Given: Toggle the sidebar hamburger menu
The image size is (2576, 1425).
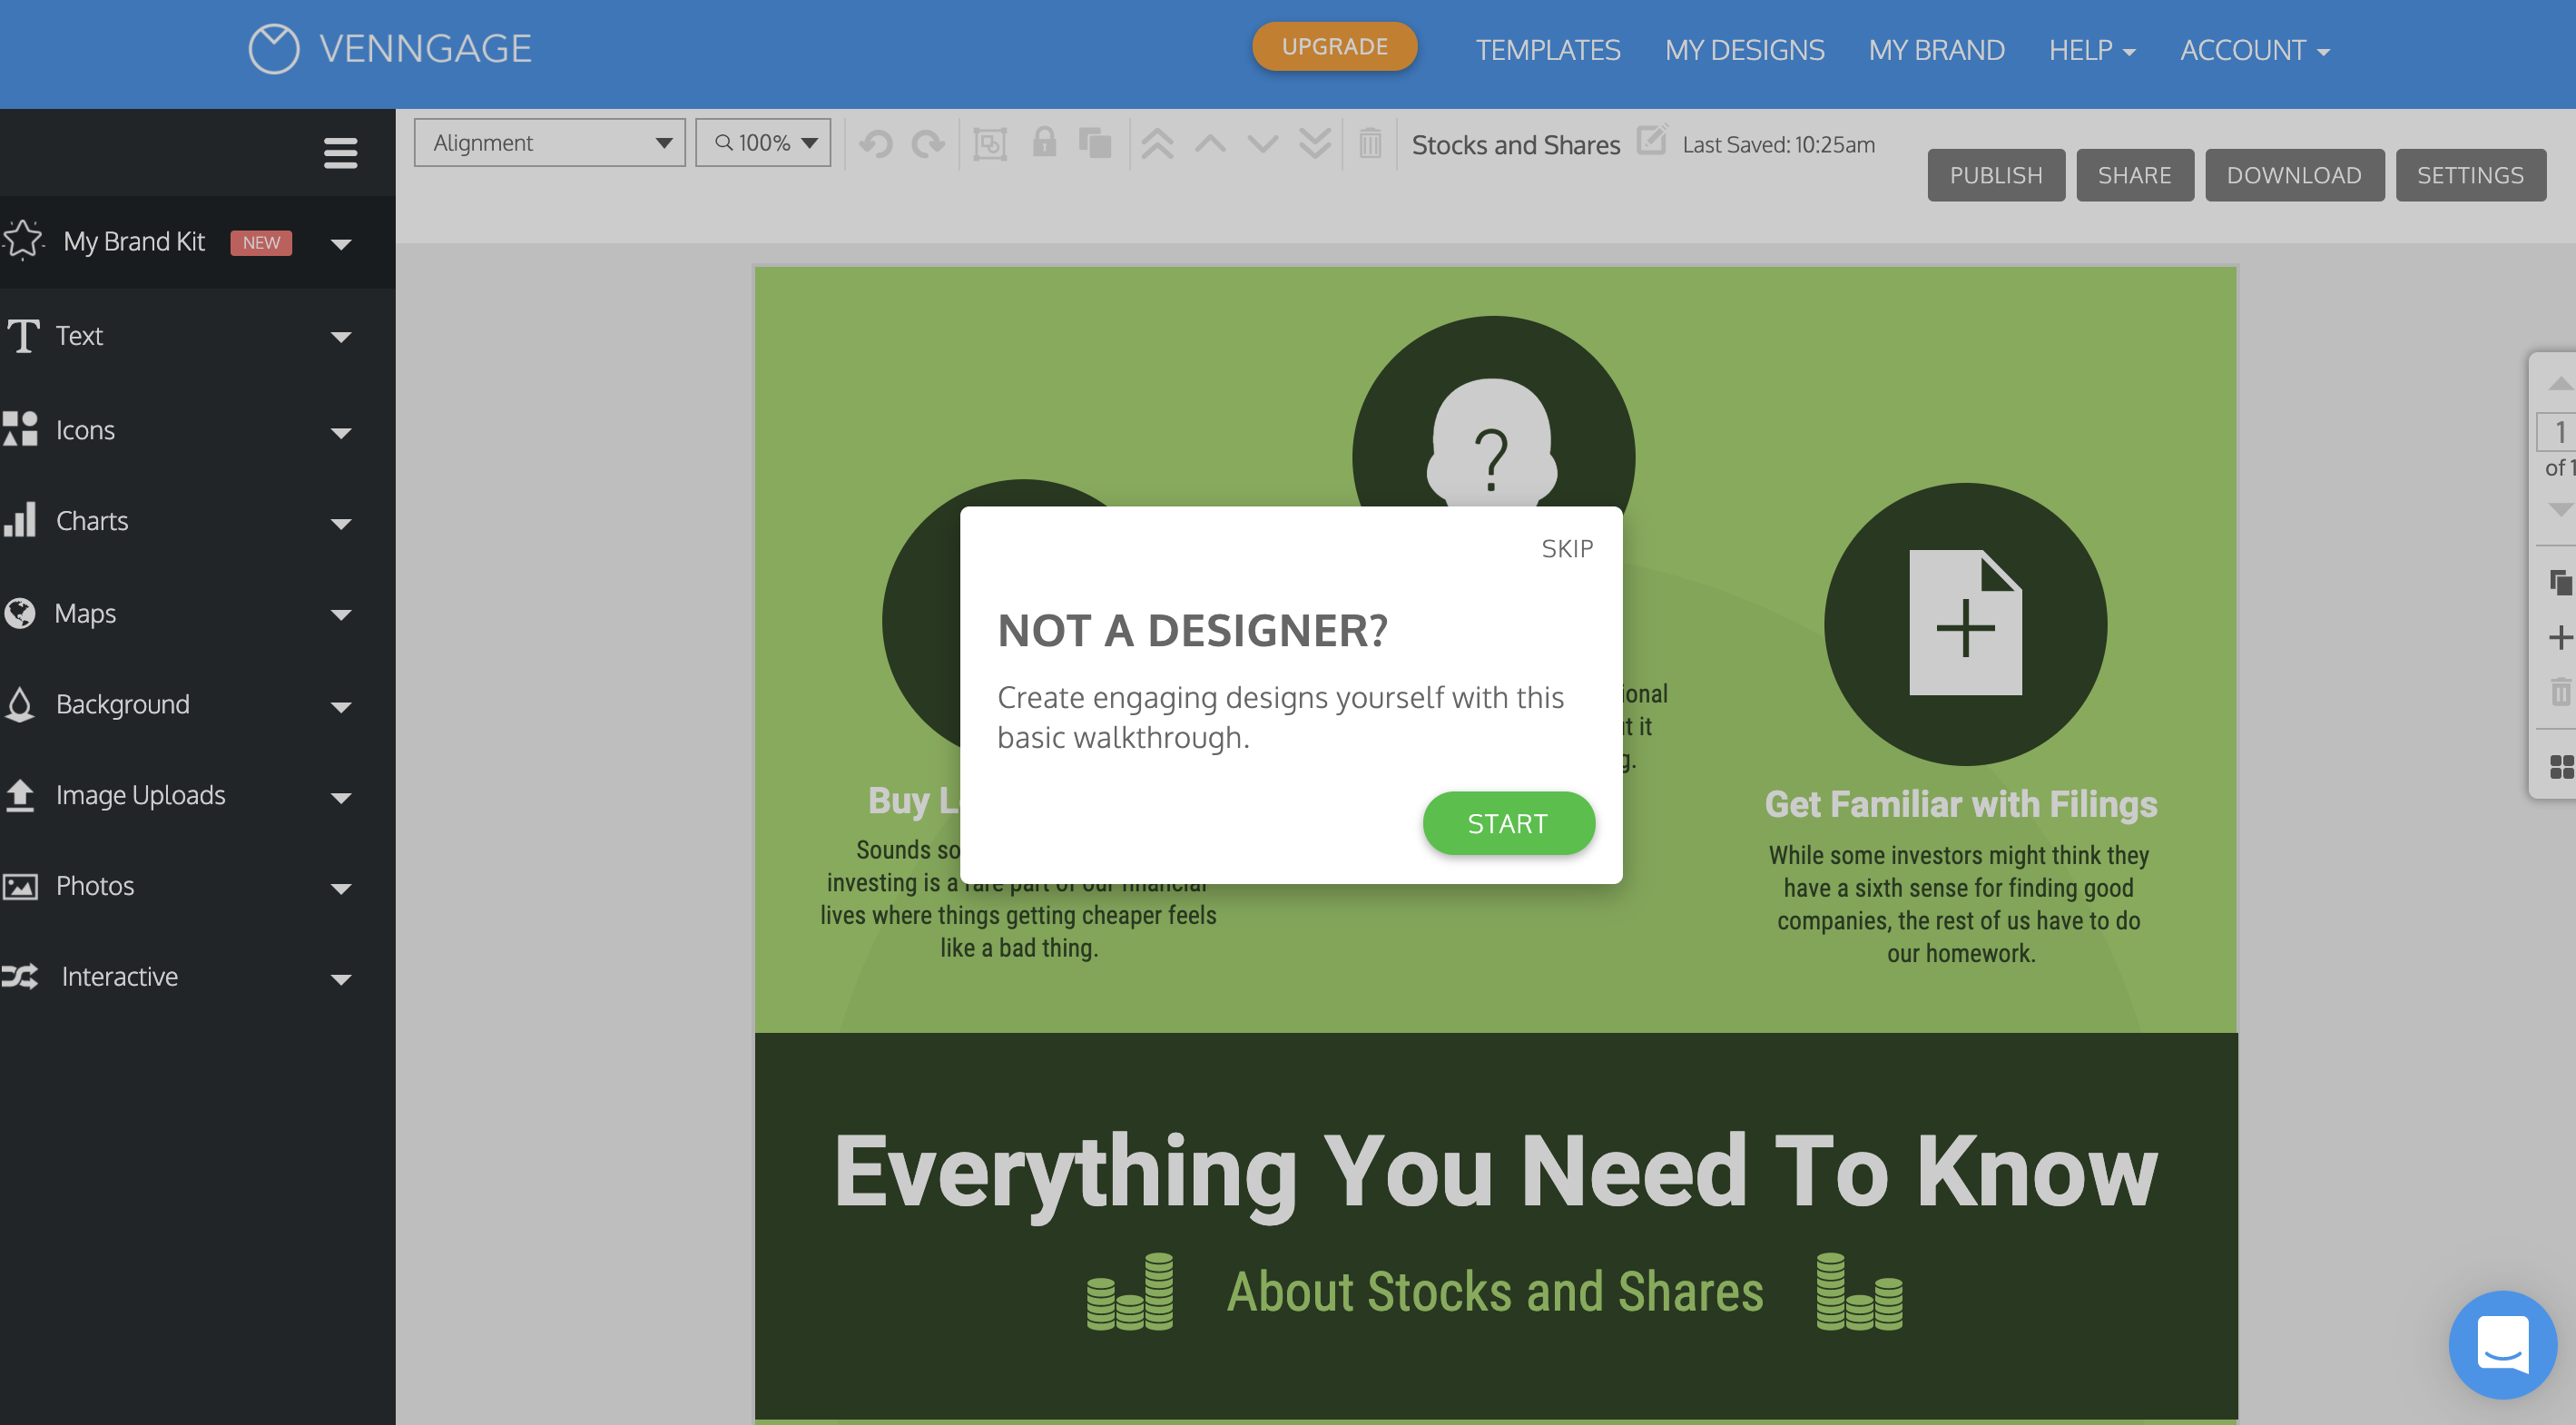Looking at the screenshot, I should point(341,153).
